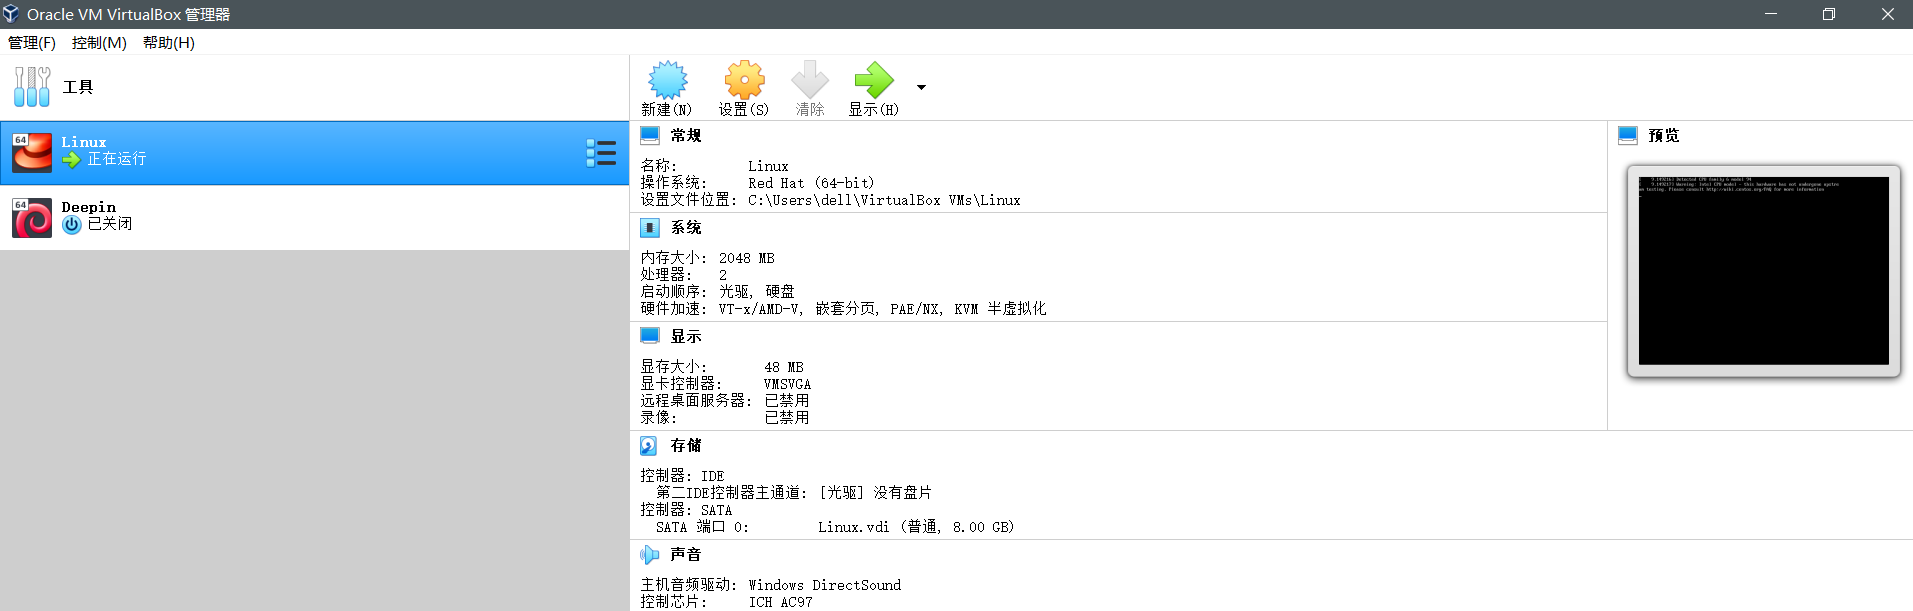The width and height of the screenshot is (1913, 611).
Task: Click the New (新建) VM toolbar icon
Action: (x=667, y=80)
